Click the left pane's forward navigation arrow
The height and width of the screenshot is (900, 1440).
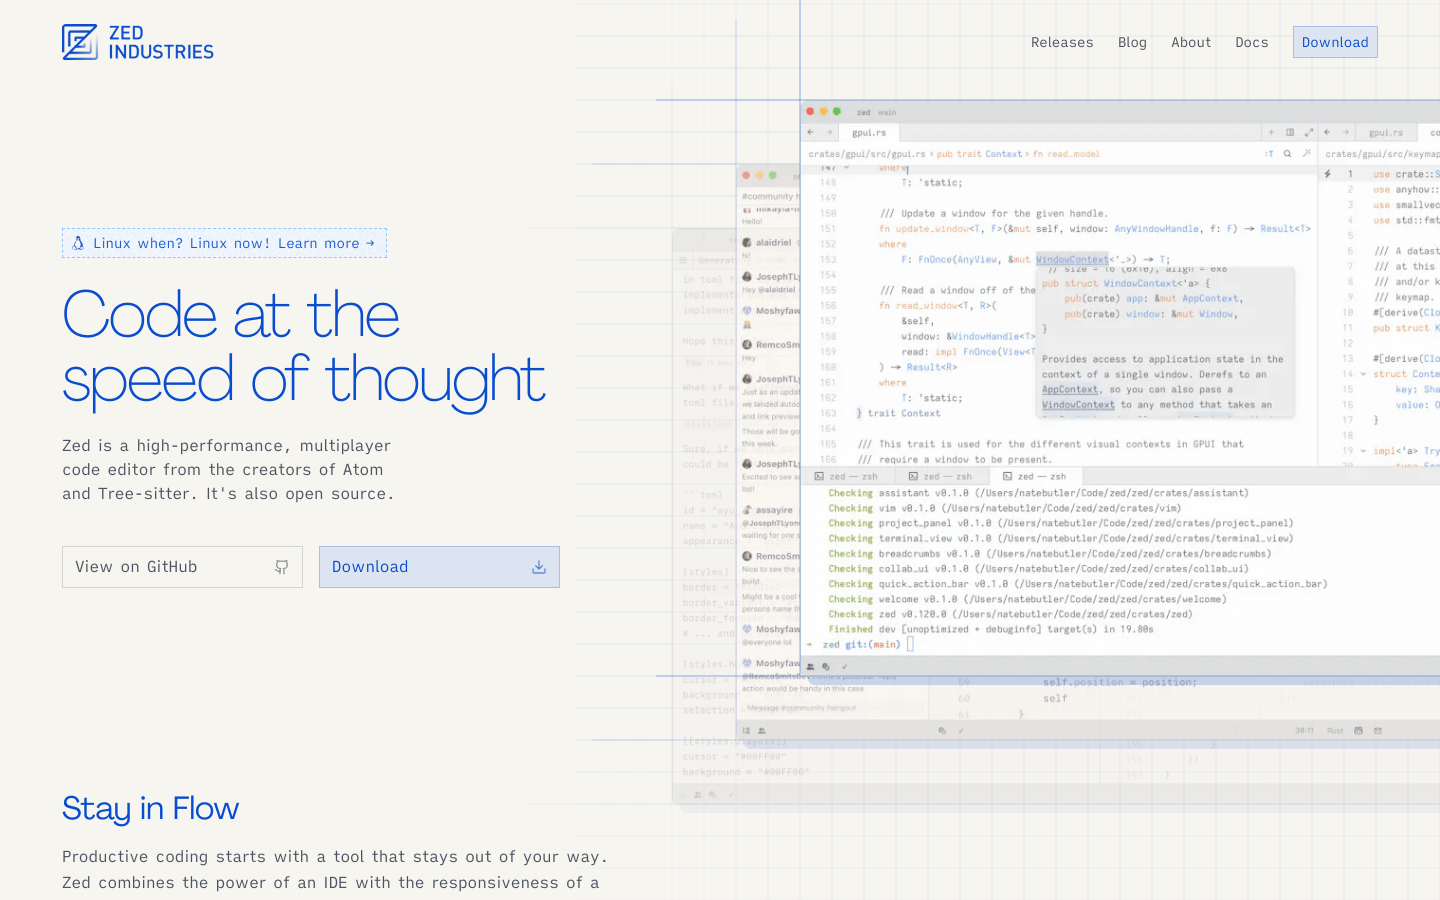pos(829,132)
